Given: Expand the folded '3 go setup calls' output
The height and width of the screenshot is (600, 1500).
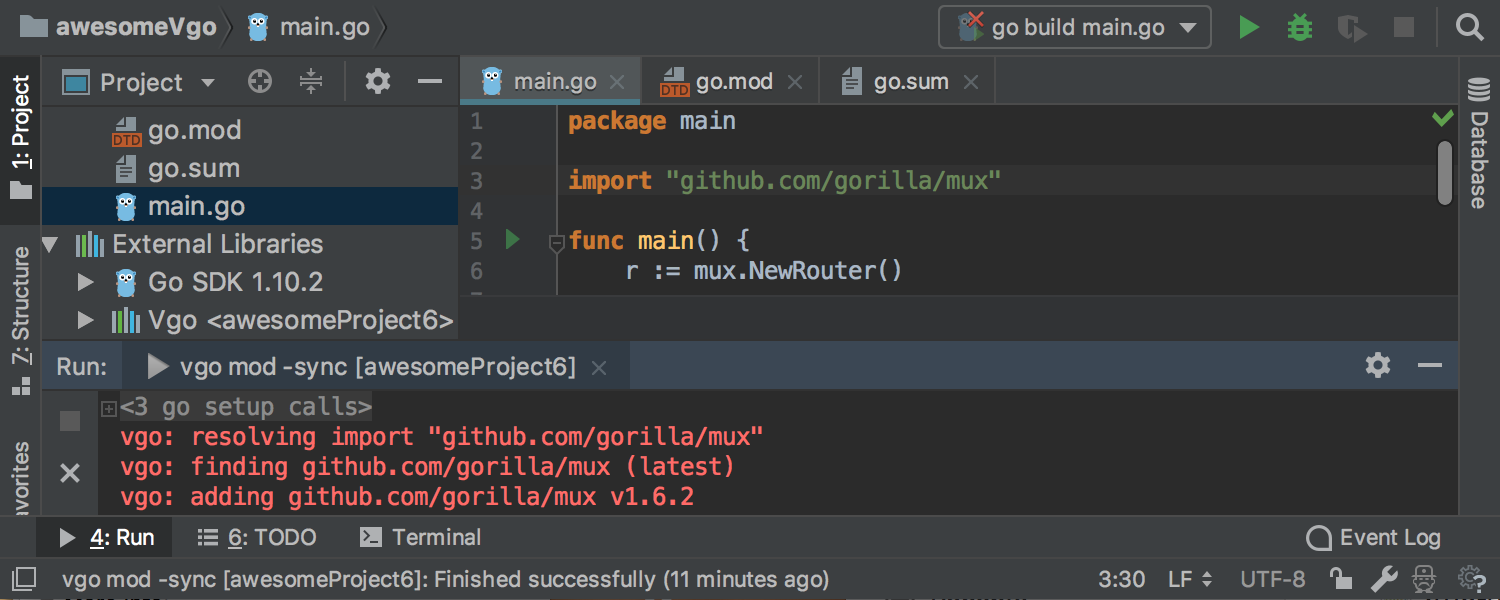Looking at the screenshot, I should (109, 408).
